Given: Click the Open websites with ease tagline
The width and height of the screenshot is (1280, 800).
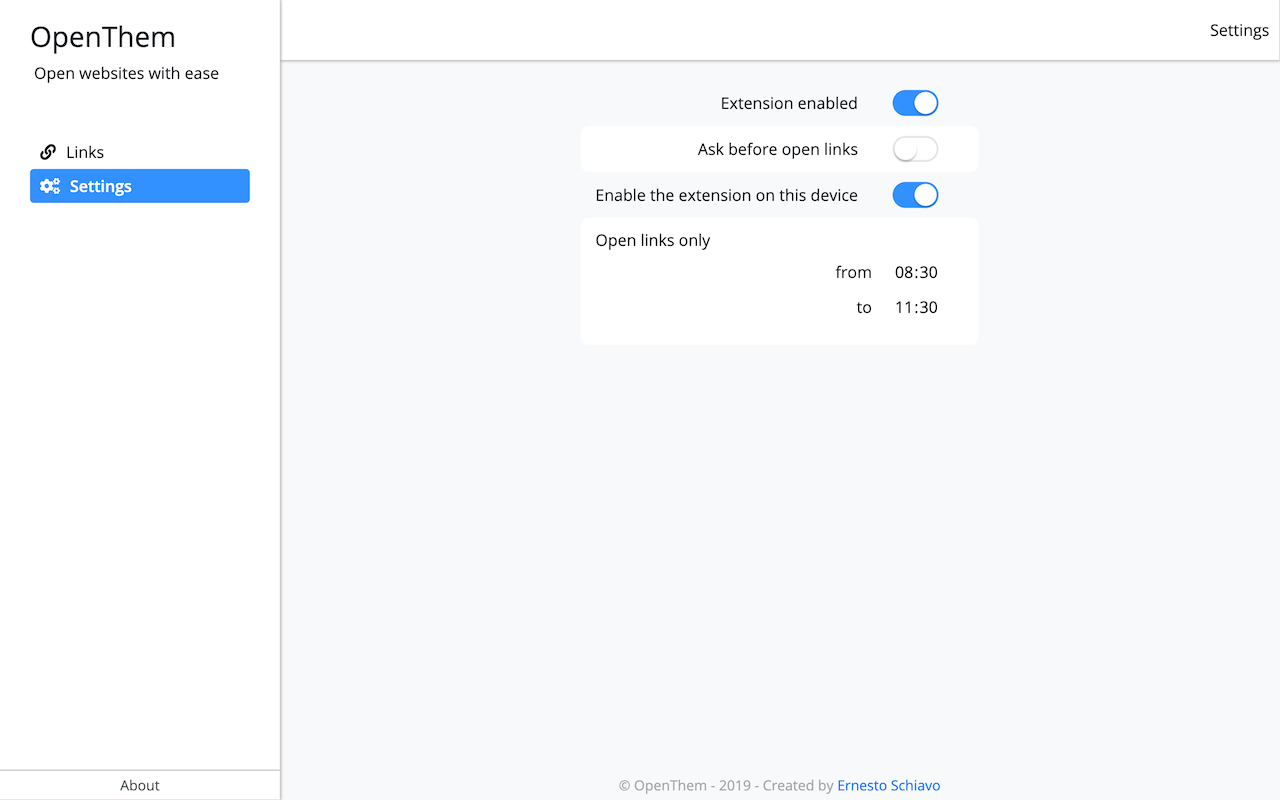Looking at the screenshot, I should [x=126, y=73].
